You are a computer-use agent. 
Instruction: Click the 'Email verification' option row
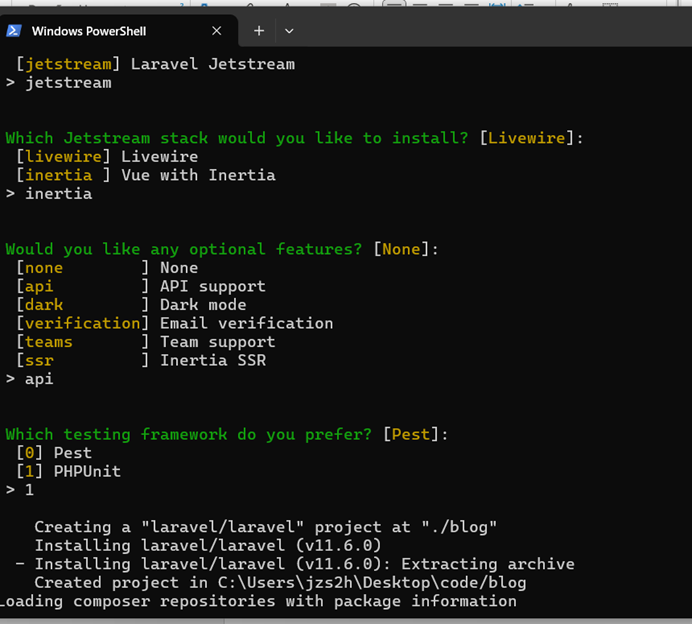tap(175, 323)
